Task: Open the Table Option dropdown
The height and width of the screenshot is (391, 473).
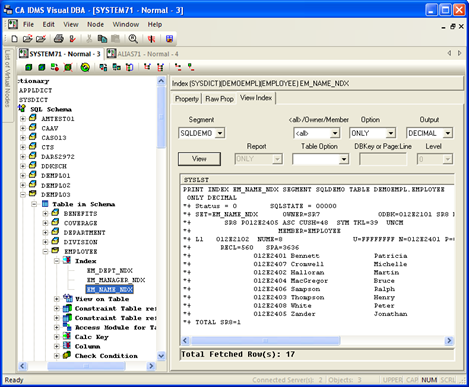Action: pyautogui.click(x=344, y=159)
